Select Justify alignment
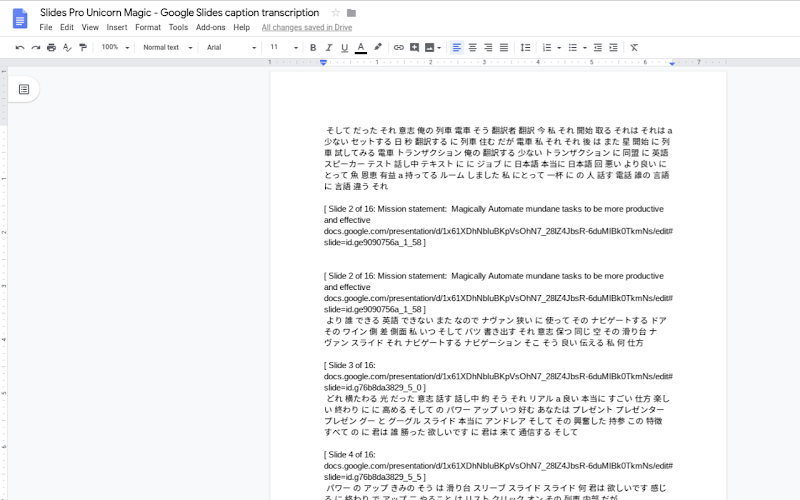The image size is (800, 500). click(x=504, y=47)
